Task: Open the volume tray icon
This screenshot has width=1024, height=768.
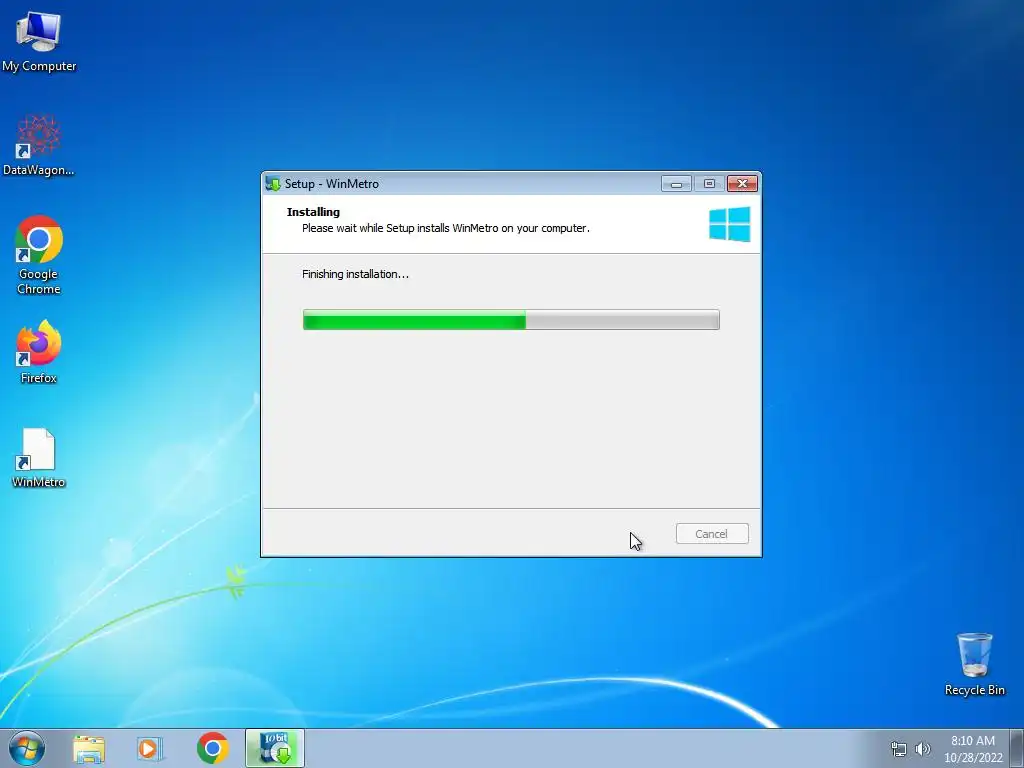Action: click(x=923, y=749)
